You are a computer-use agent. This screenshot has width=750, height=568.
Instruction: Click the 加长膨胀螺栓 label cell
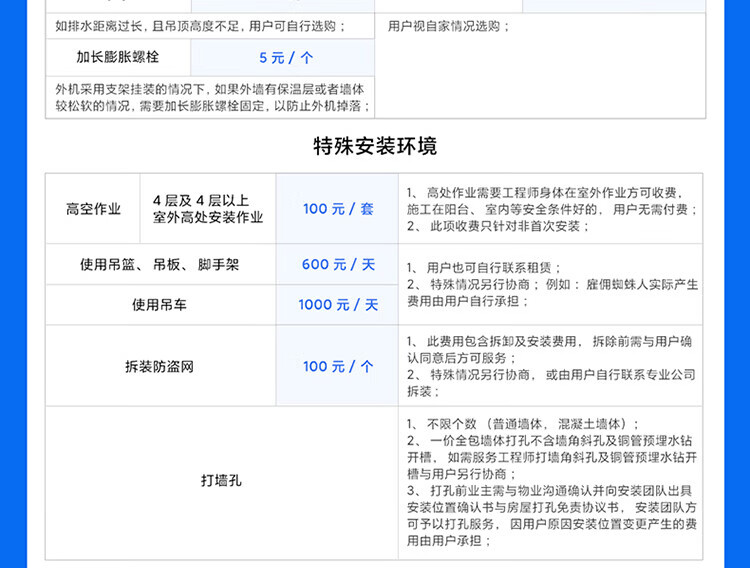pyautogui.click(x=118, y=57)
